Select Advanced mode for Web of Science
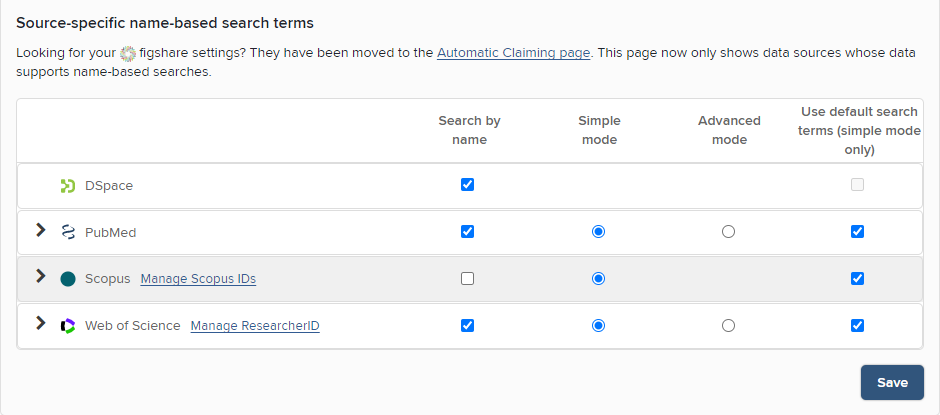 [x=728, y=326]
